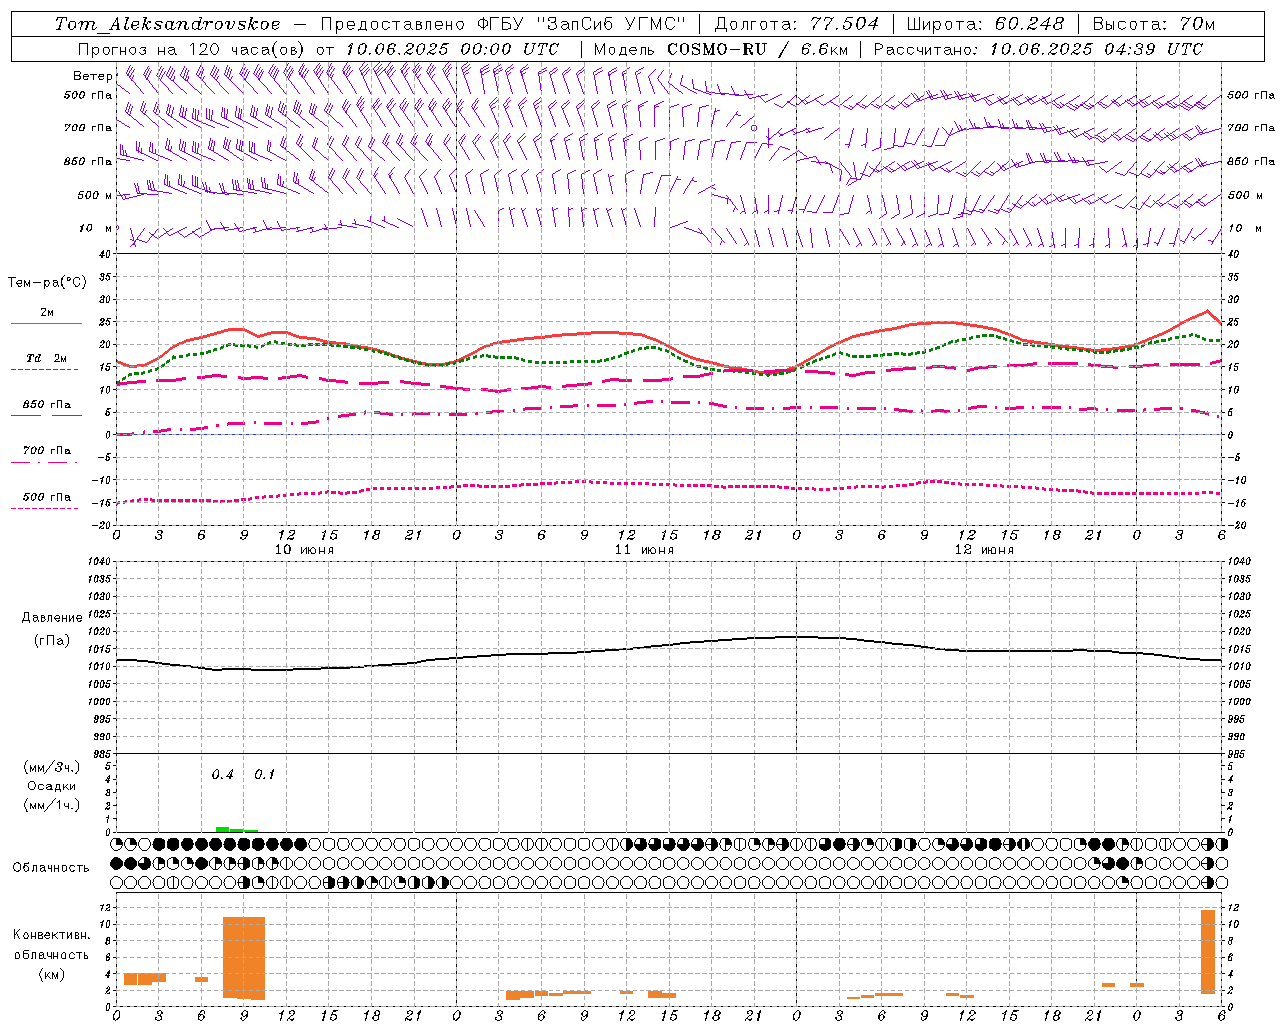Image resolution: width=1280 pixels, height=1024 pixels.
Task: Click the model label 'COSMO-RU / 6.6км'
Action: tap(758, 49)
